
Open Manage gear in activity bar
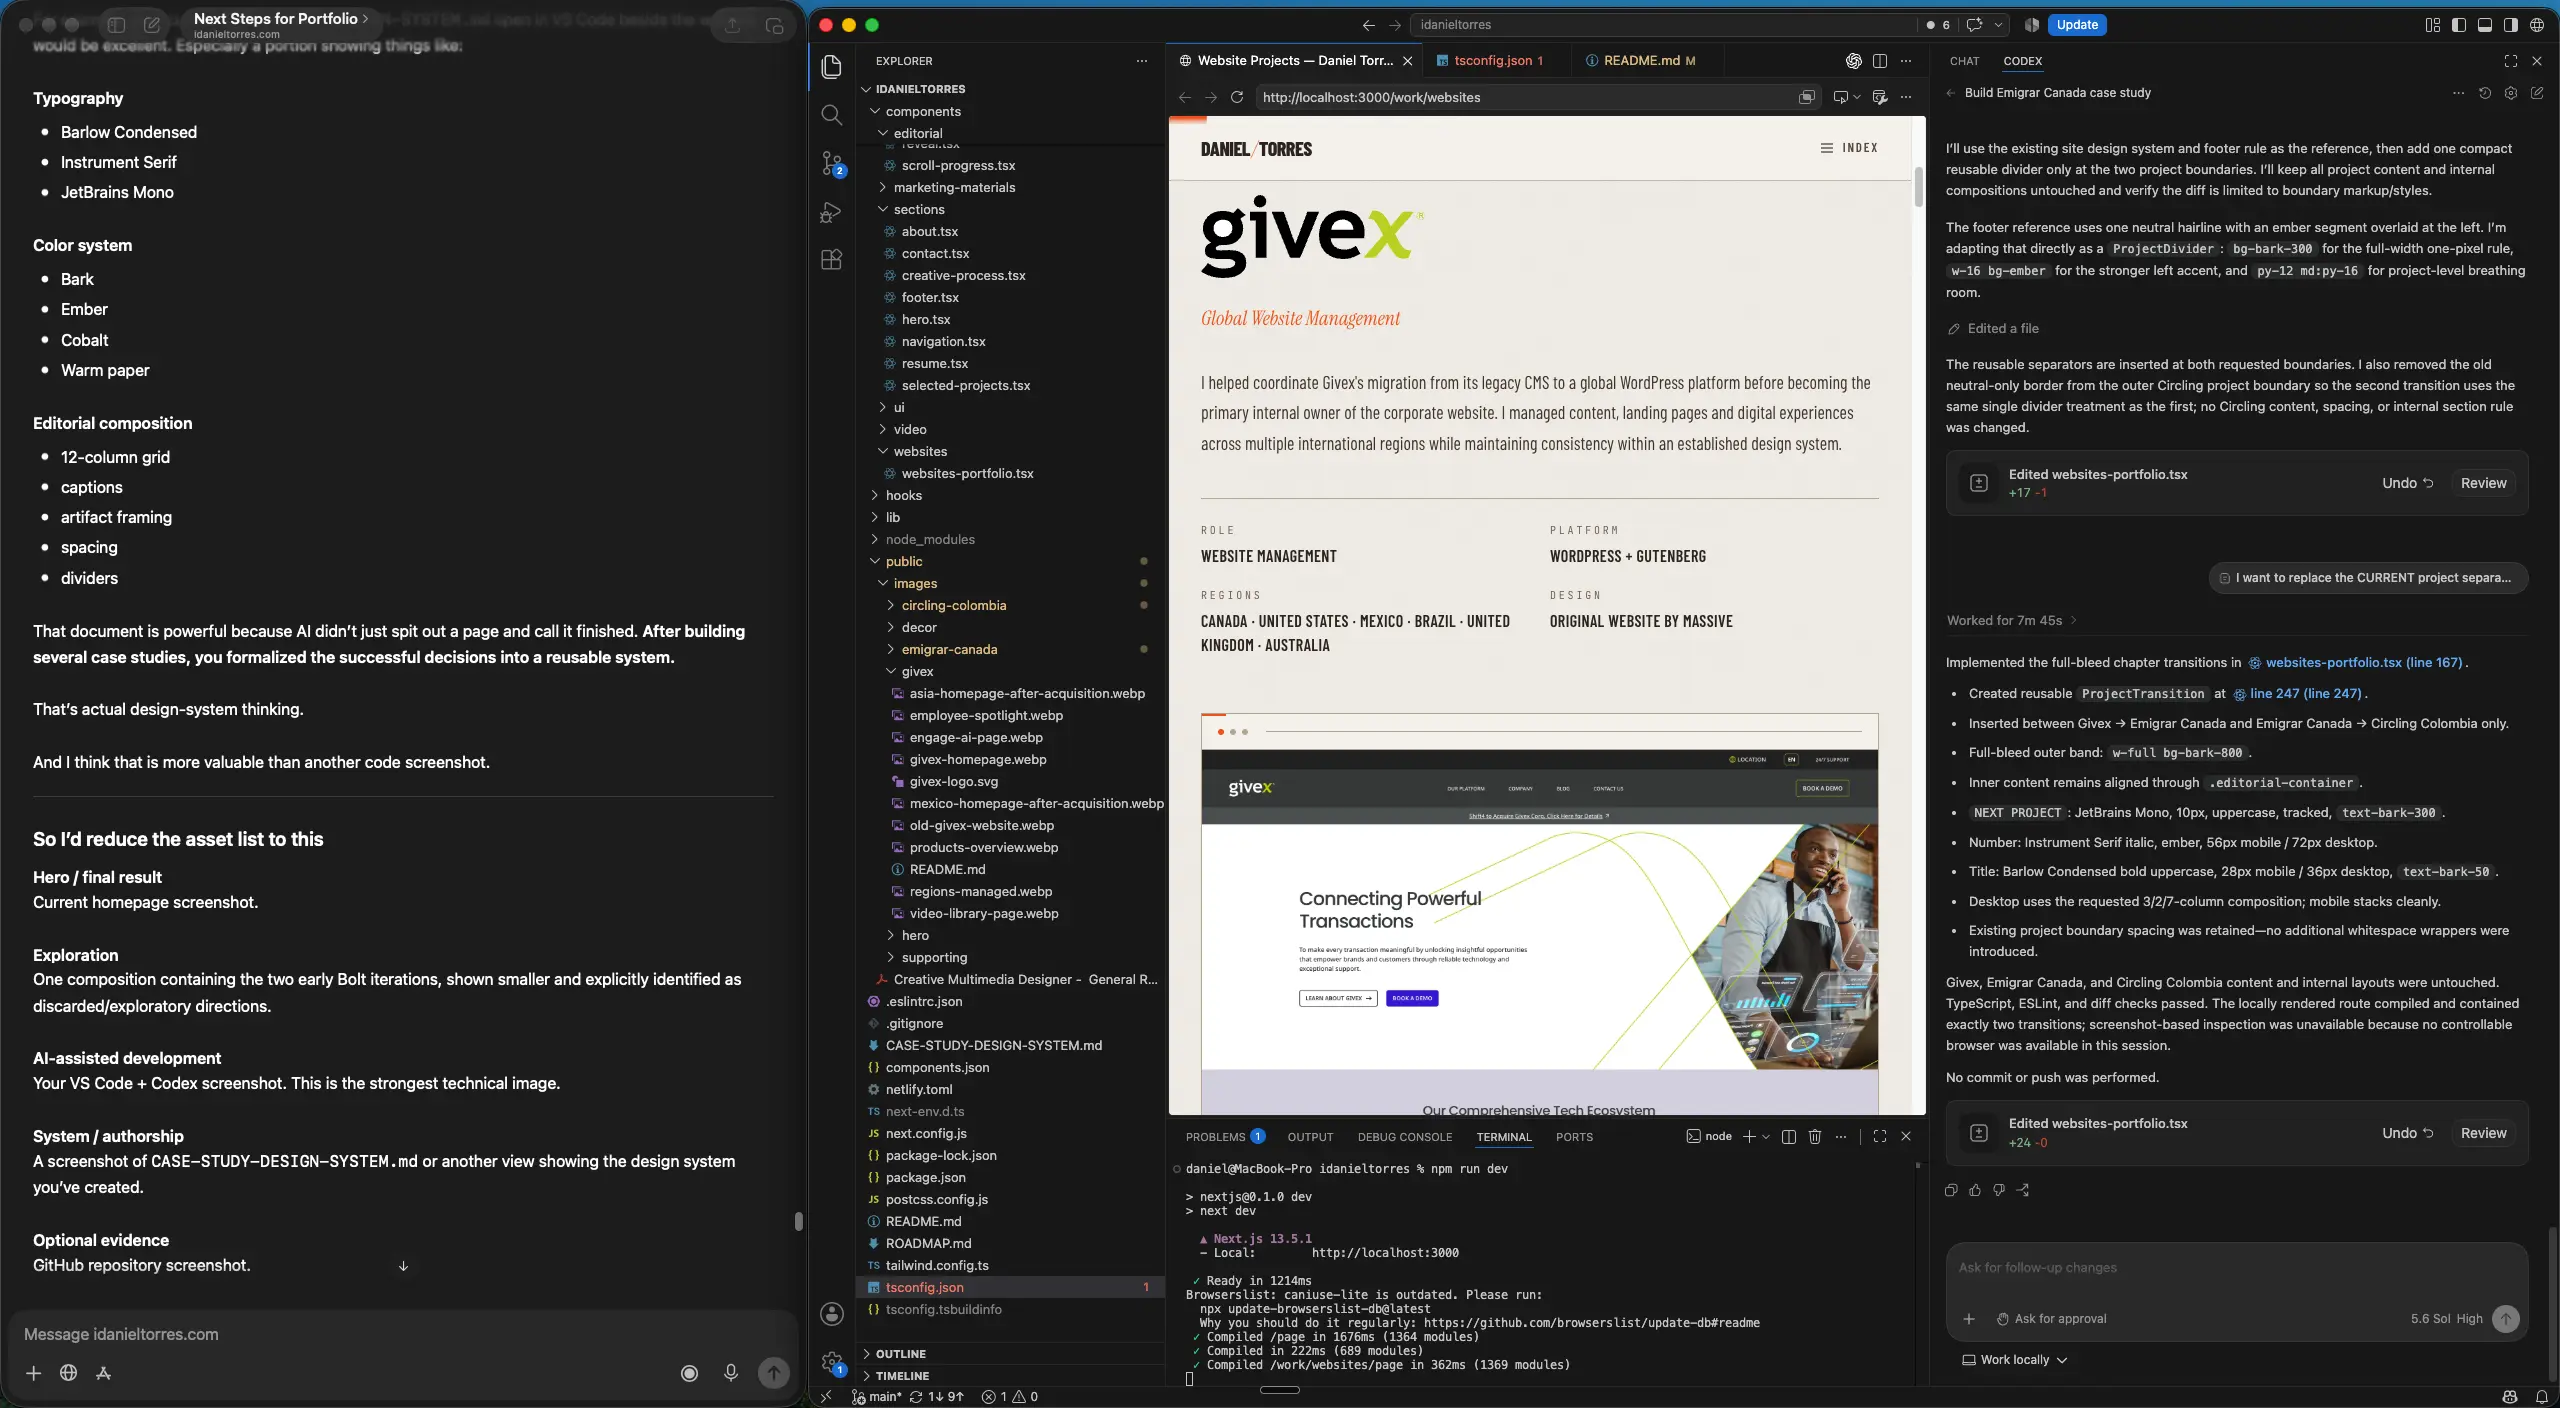tap(831, 1362)
